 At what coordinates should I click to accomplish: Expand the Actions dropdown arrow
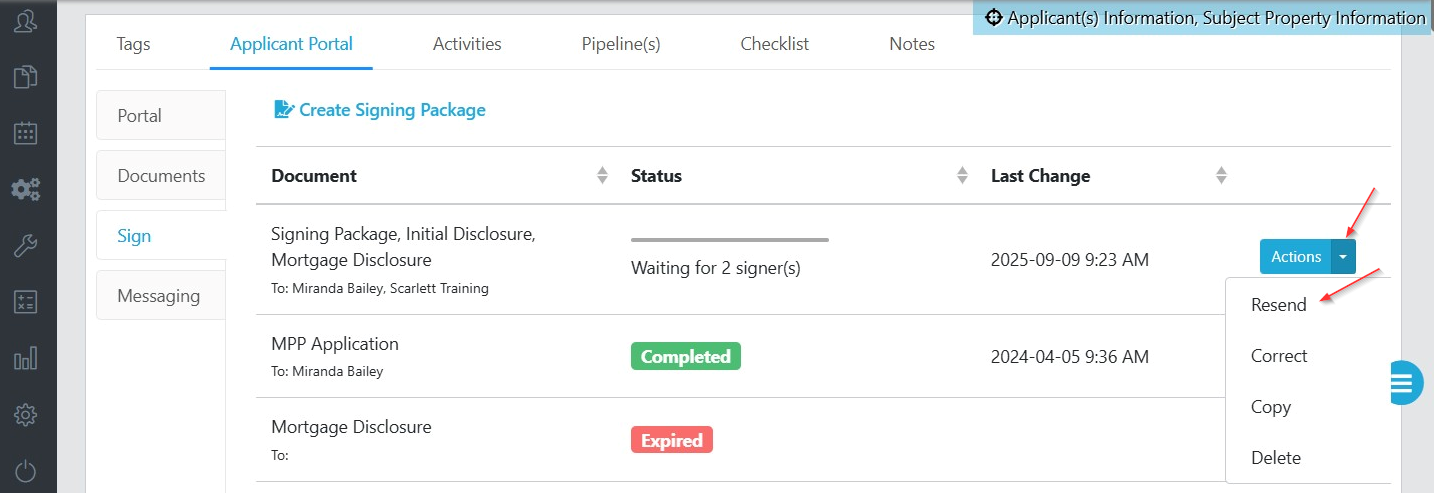point(1344,257)
